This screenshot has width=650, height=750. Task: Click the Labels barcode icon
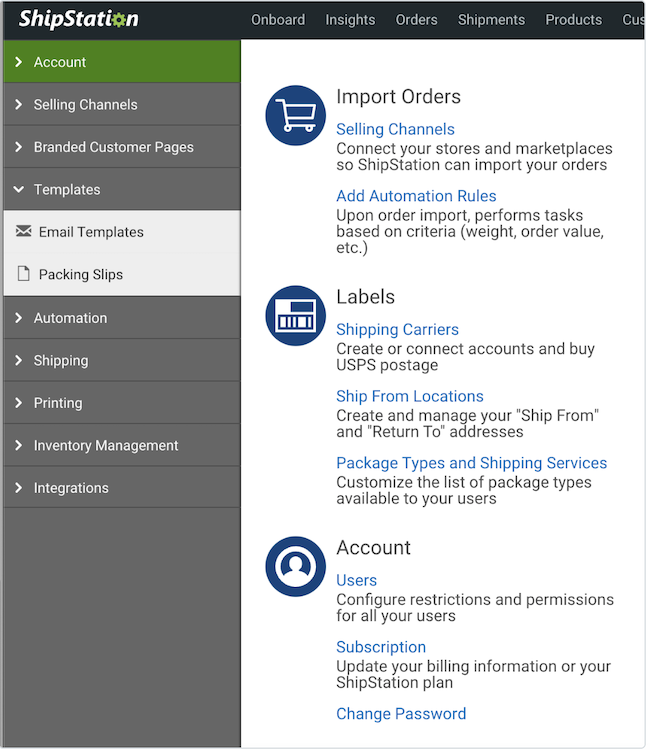(x=296, y=316)
